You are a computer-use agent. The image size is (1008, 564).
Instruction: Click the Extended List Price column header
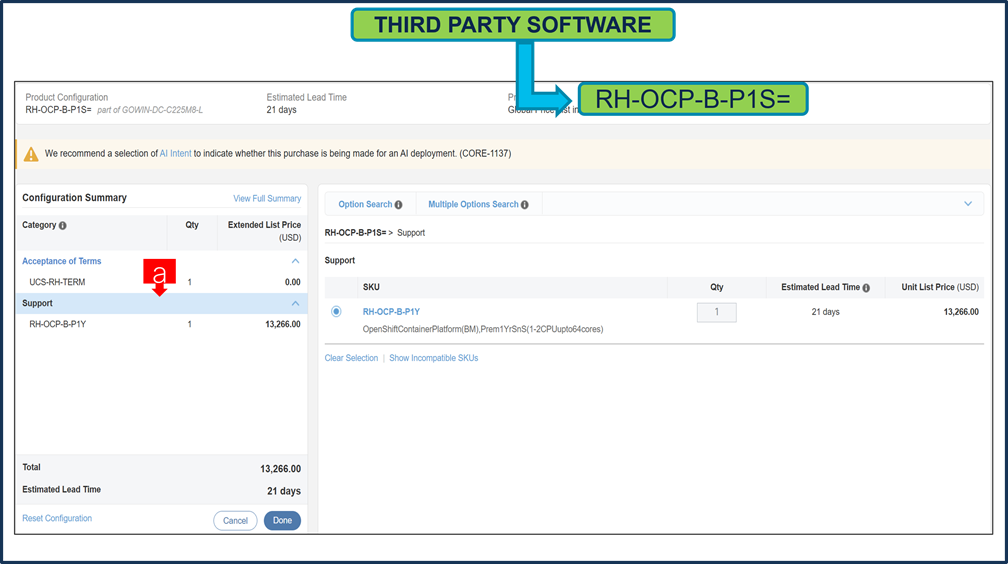tap(264, 232)
